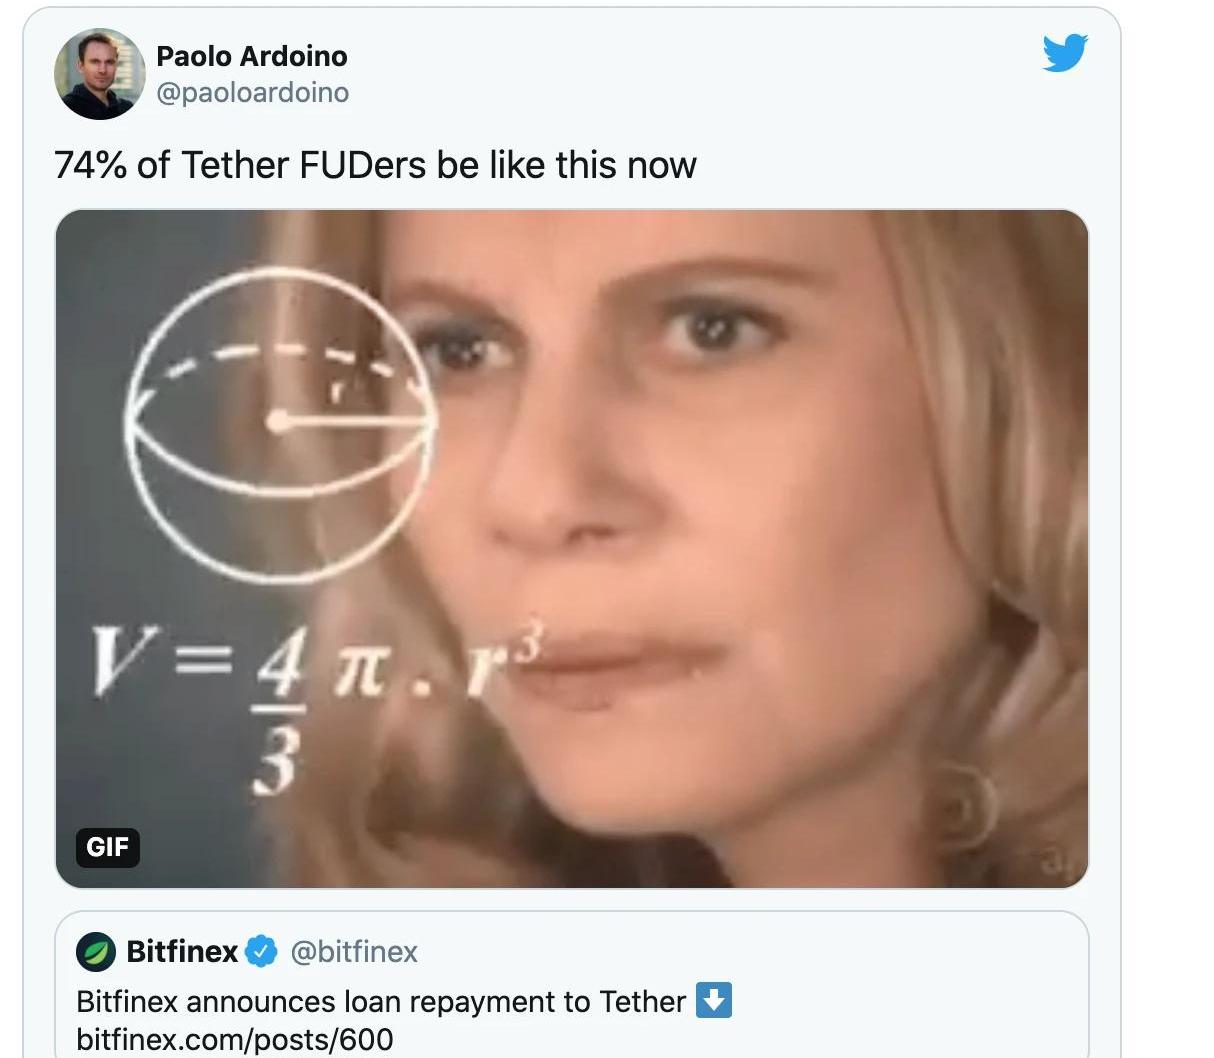Viewport: 1214px width, 1058px height.
Task: Click the @paoloardoino handle
Action: click(x=253, y=92)
